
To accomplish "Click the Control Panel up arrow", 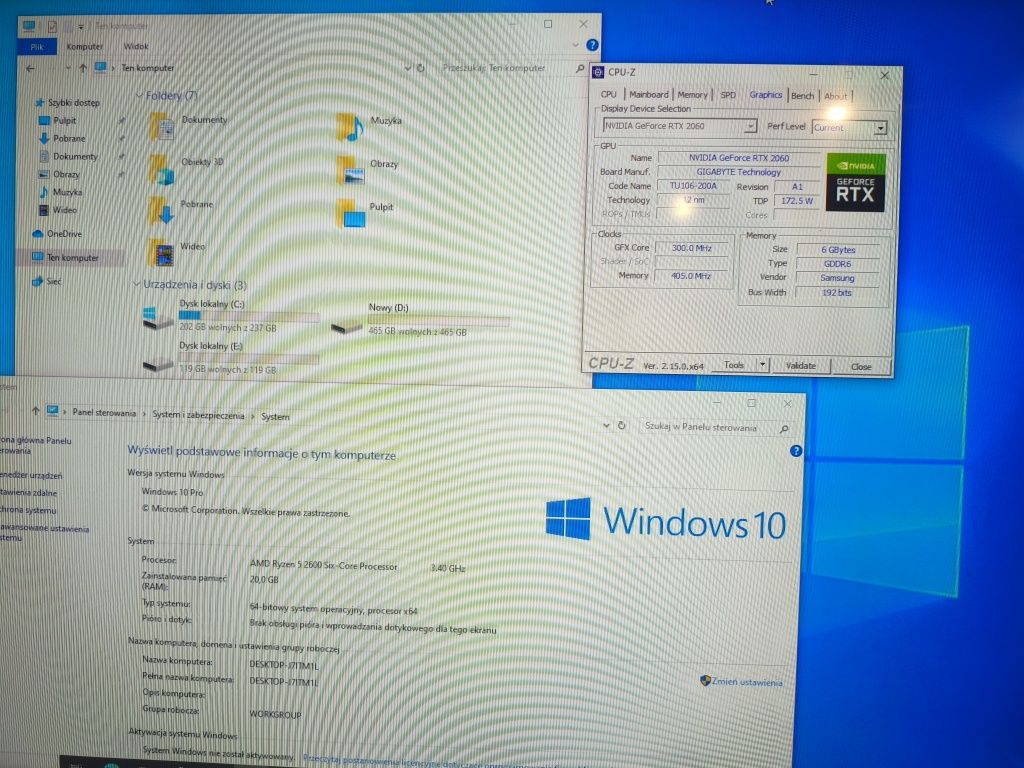I will [x=35, y=411].
